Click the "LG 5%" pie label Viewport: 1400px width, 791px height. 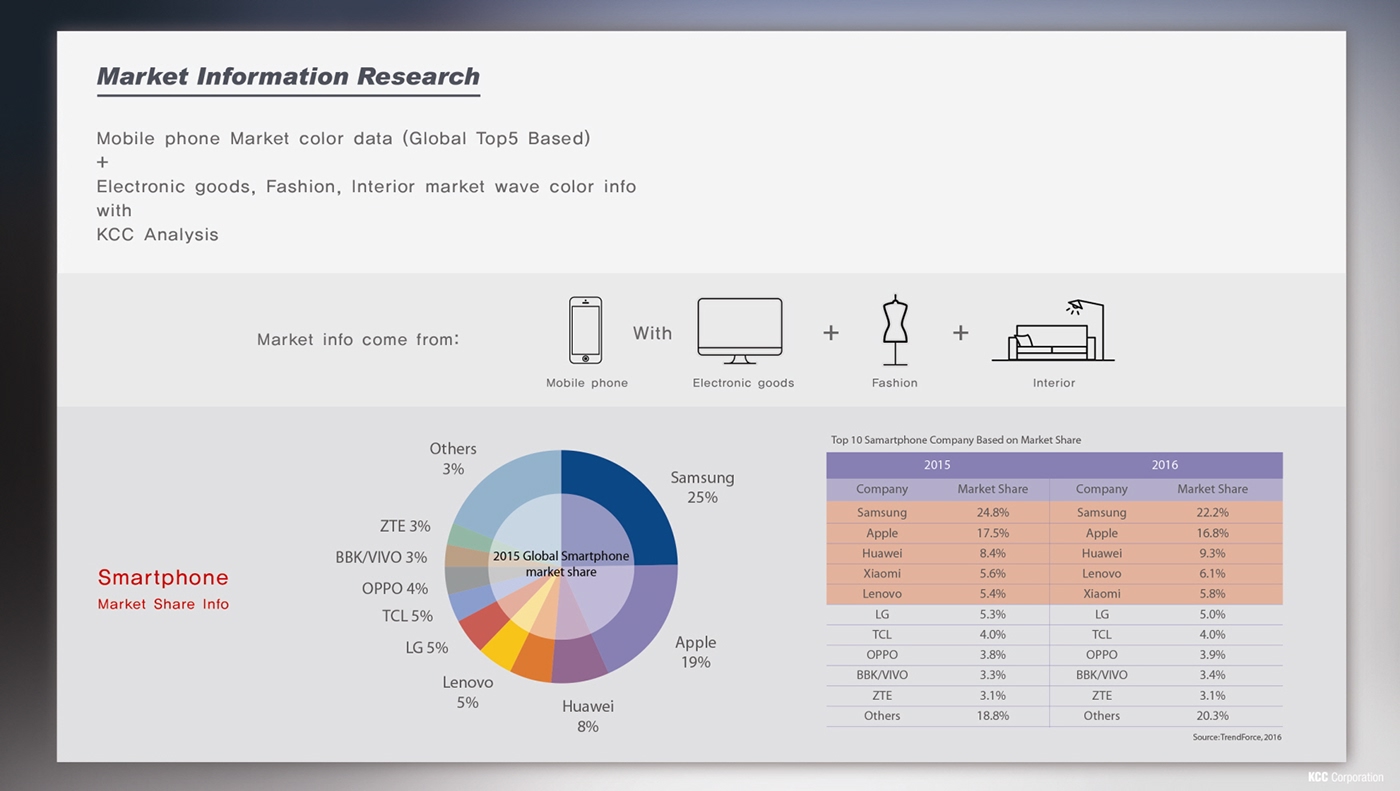426,648
